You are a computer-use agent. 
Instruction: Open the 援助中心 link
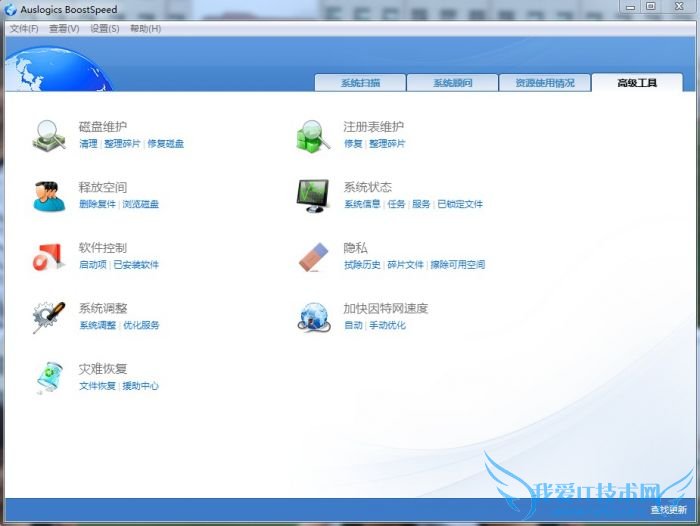pos(141,386)
